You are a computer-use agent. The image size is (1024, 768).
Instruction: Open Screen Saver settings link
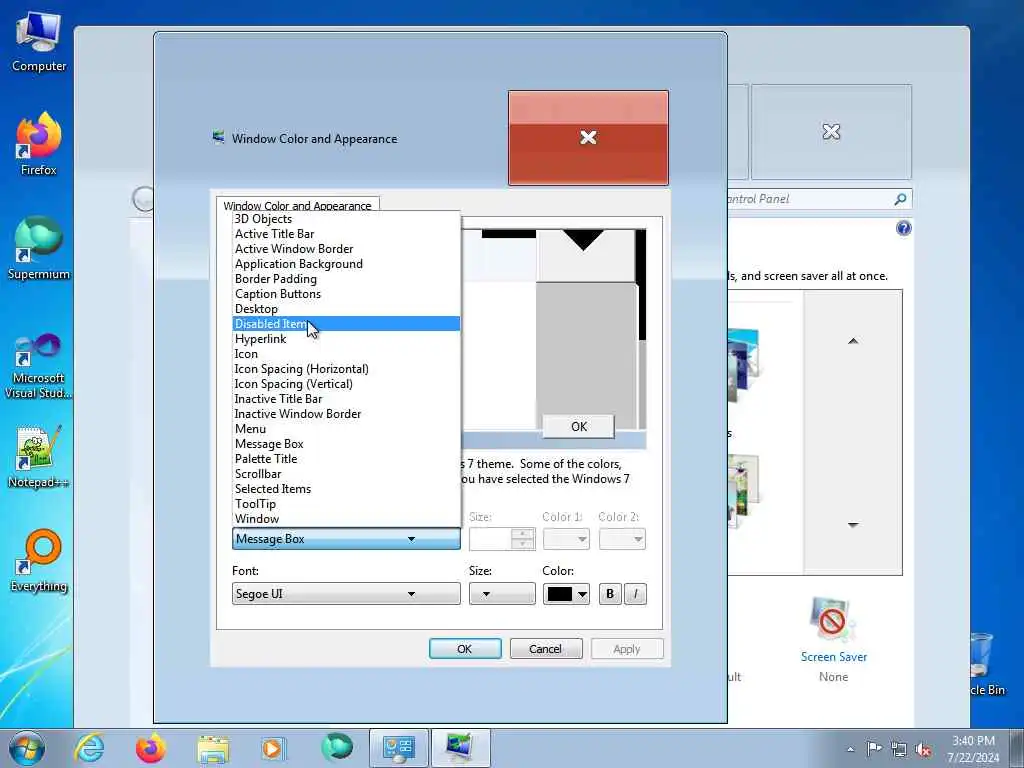point(834,657)
